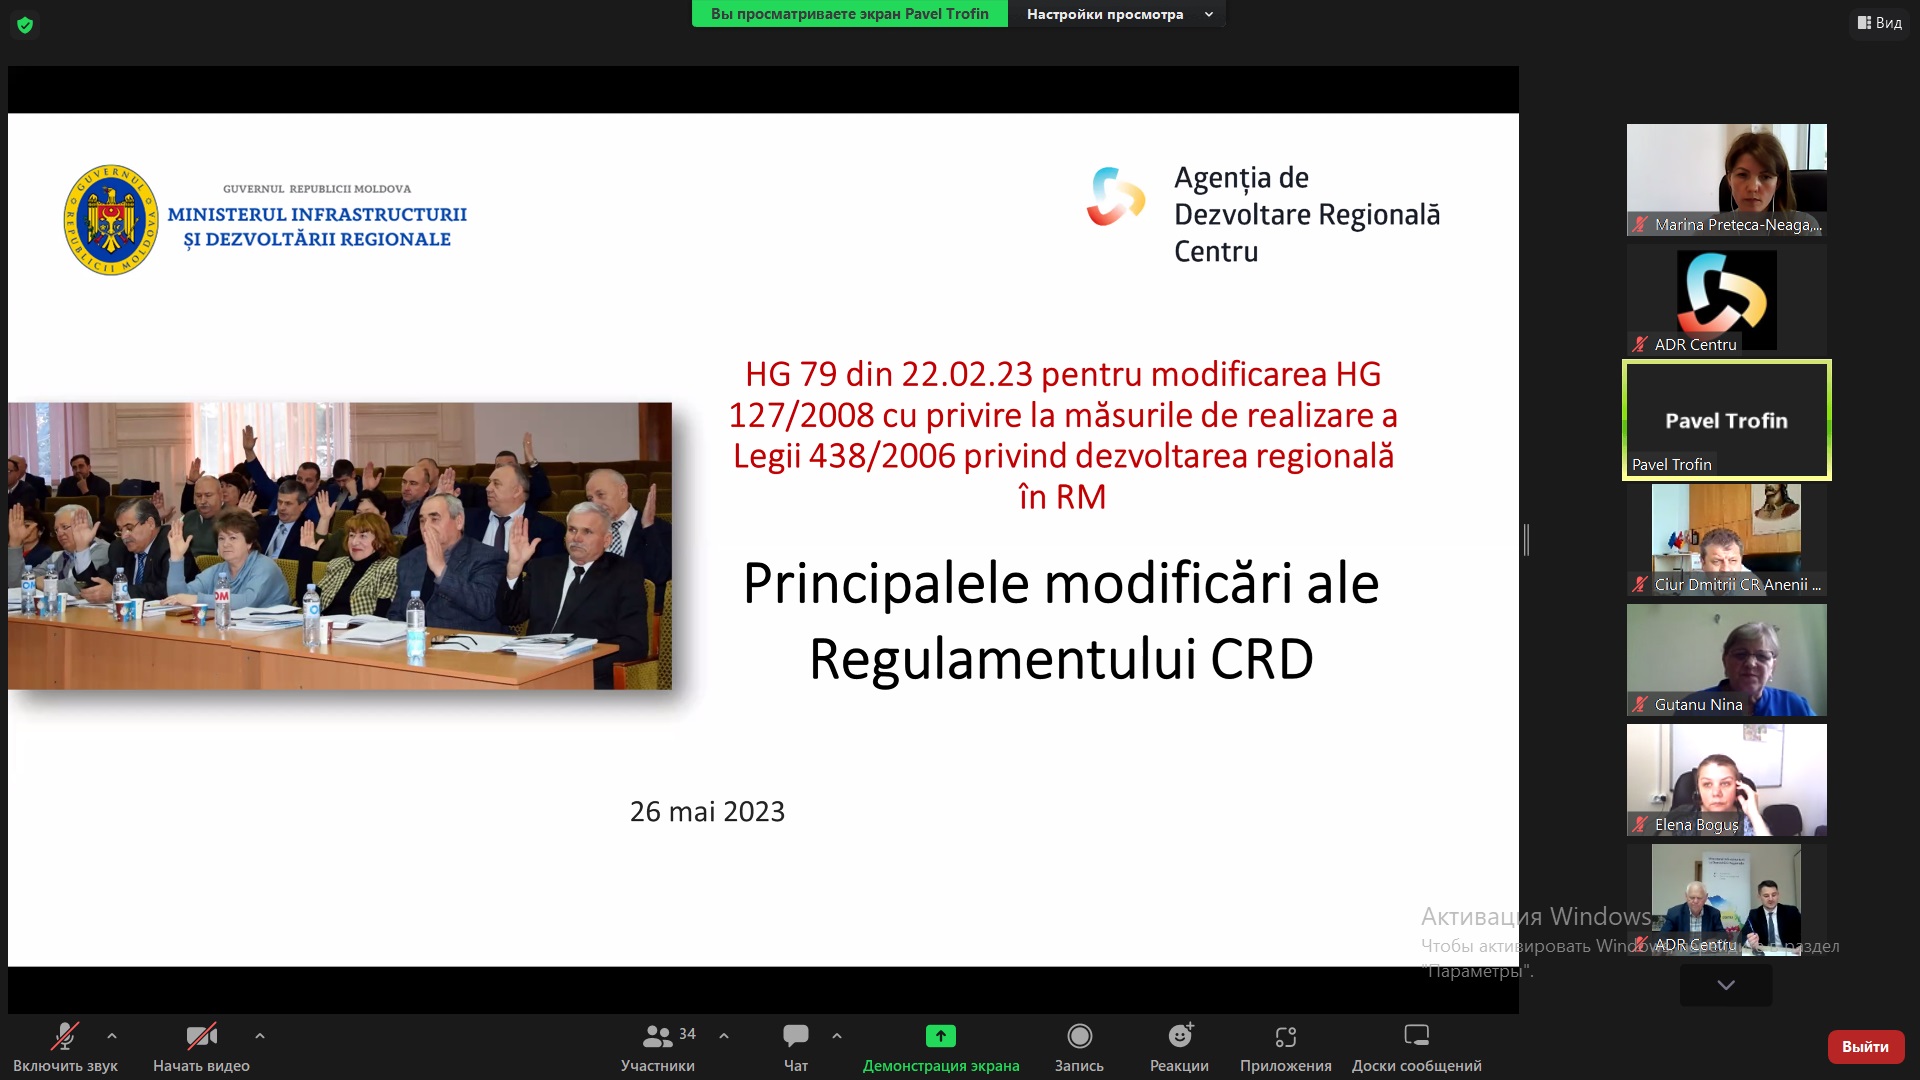1920x1080 pixels.
Task: Open the Whiteboards icon
Action: pyautogui.click(x=1416, y=1036)
